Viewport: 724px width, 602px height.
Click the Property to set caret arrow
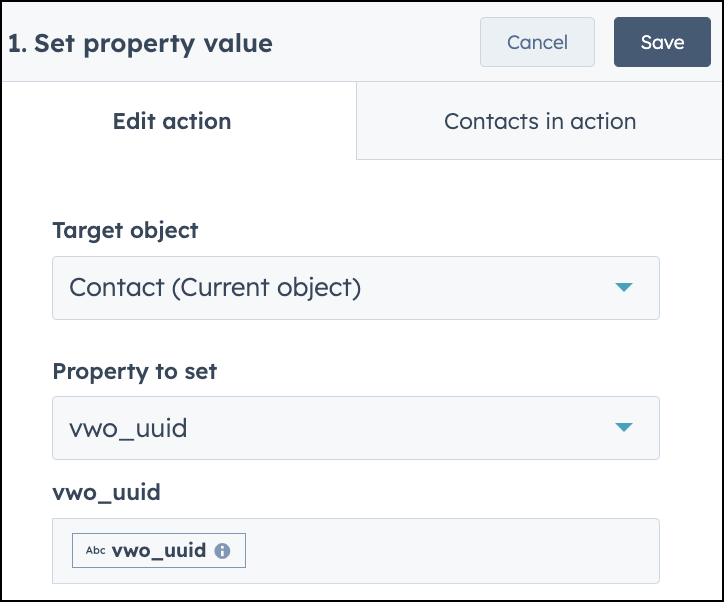(x=623, y=427)
